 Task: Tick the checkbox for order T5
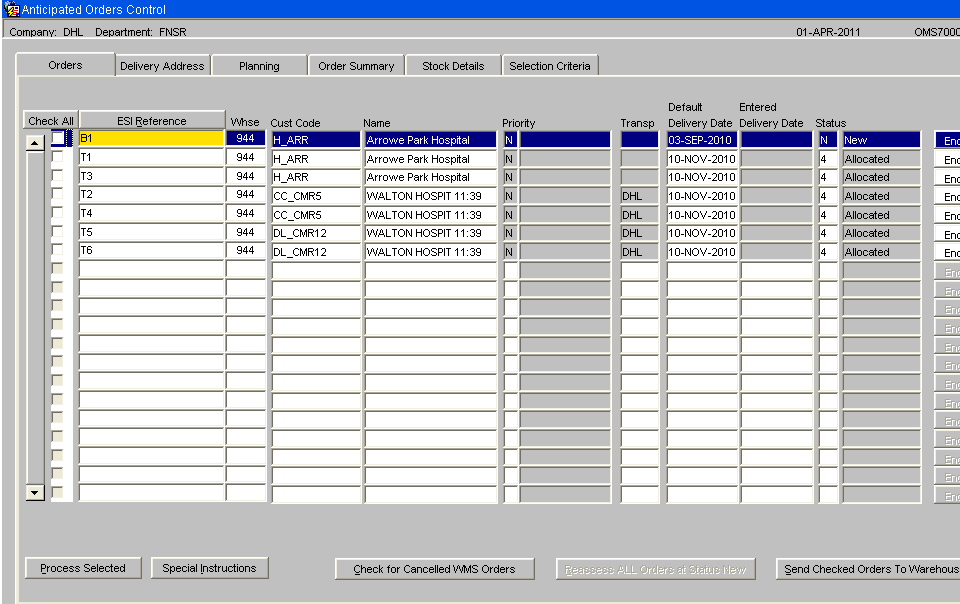point(58,231)
